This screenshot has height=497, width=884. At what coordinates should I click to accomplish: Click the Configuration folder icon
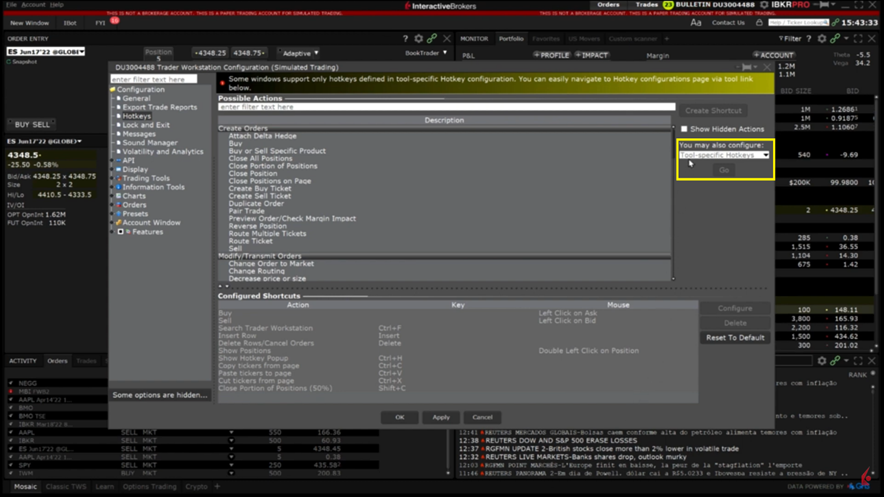(x=113, y=90)
